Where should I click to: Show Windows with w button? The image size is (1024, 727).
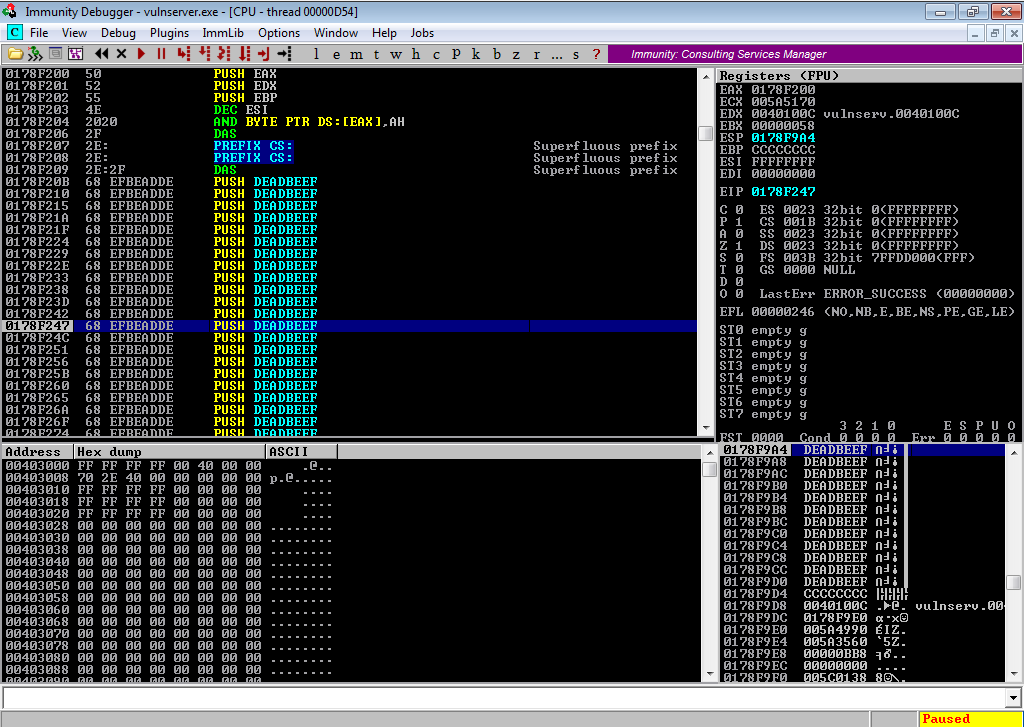click(396, 54)
